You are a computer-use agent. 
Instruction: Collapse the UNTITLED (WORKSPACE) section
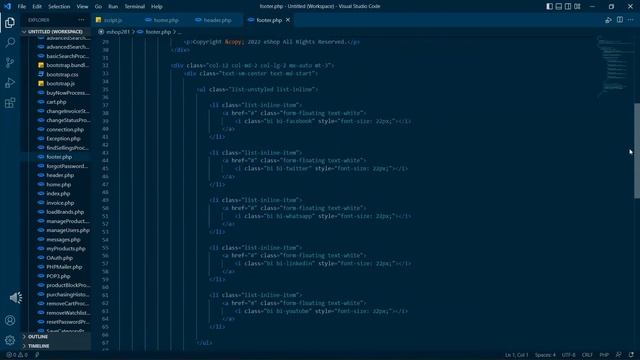point(55,31)
